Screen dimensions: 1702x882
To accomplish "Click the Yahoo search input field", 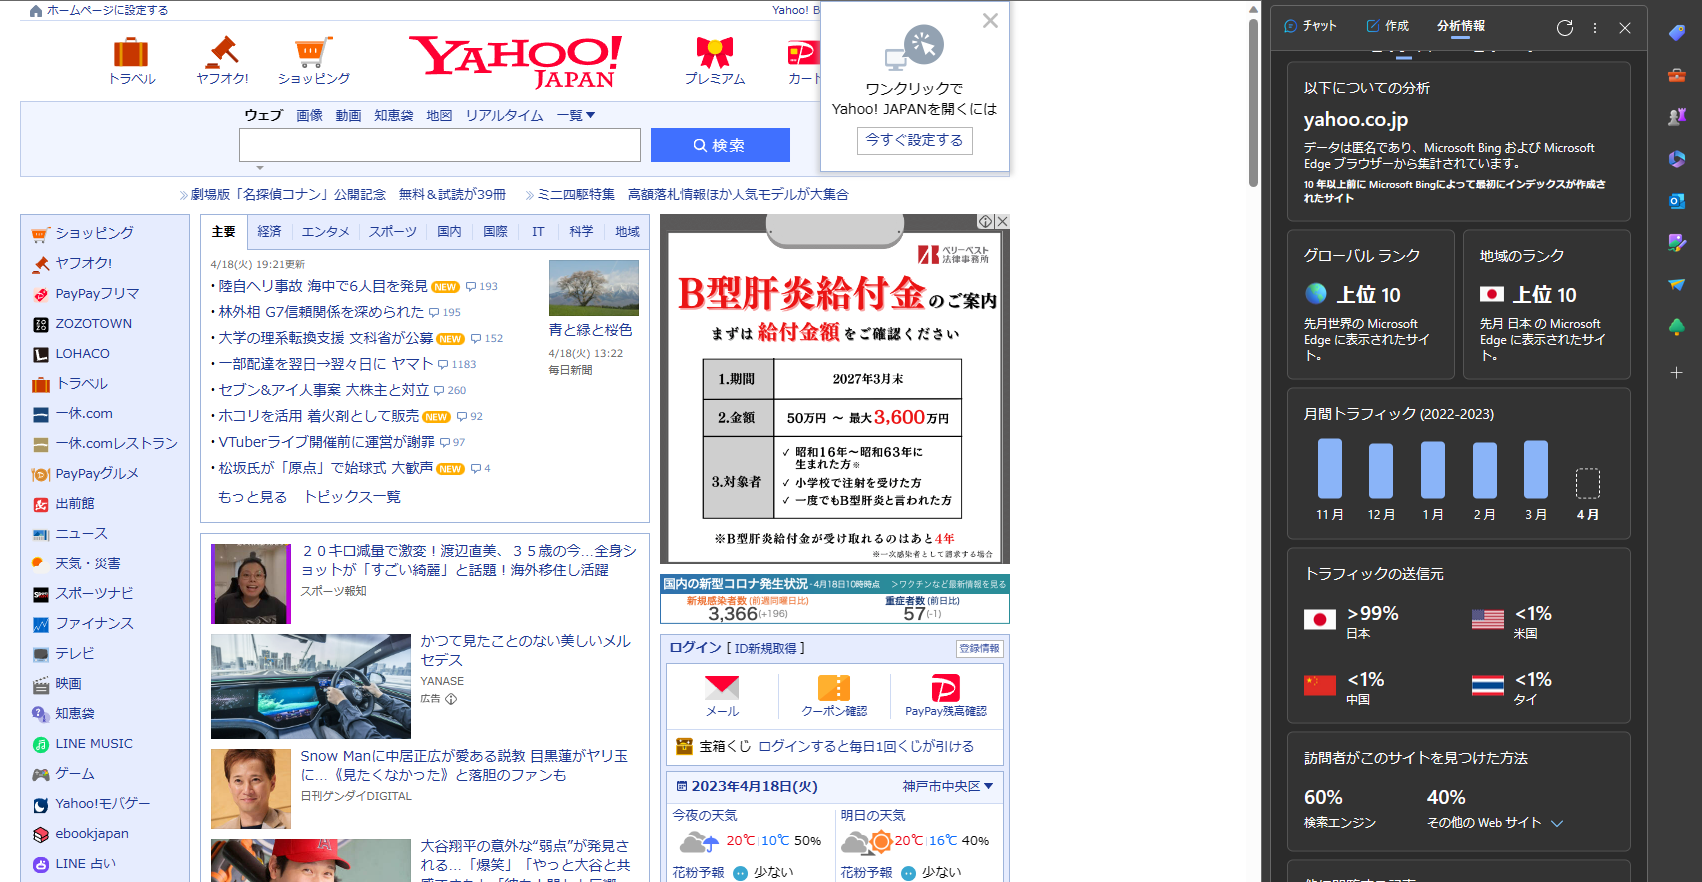I will click(x=440, y=145).
